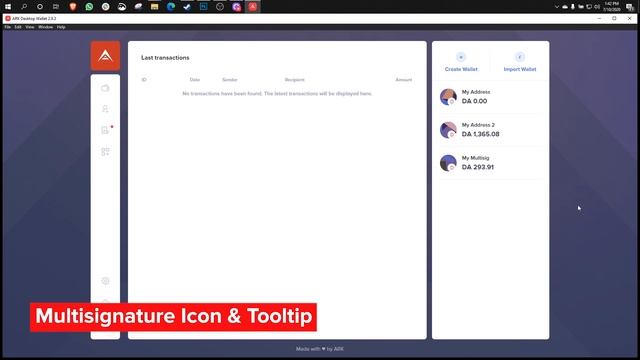
Task: Click the Create Wallet plus icon
Action: pyautogui.click(x=461, y=57)
